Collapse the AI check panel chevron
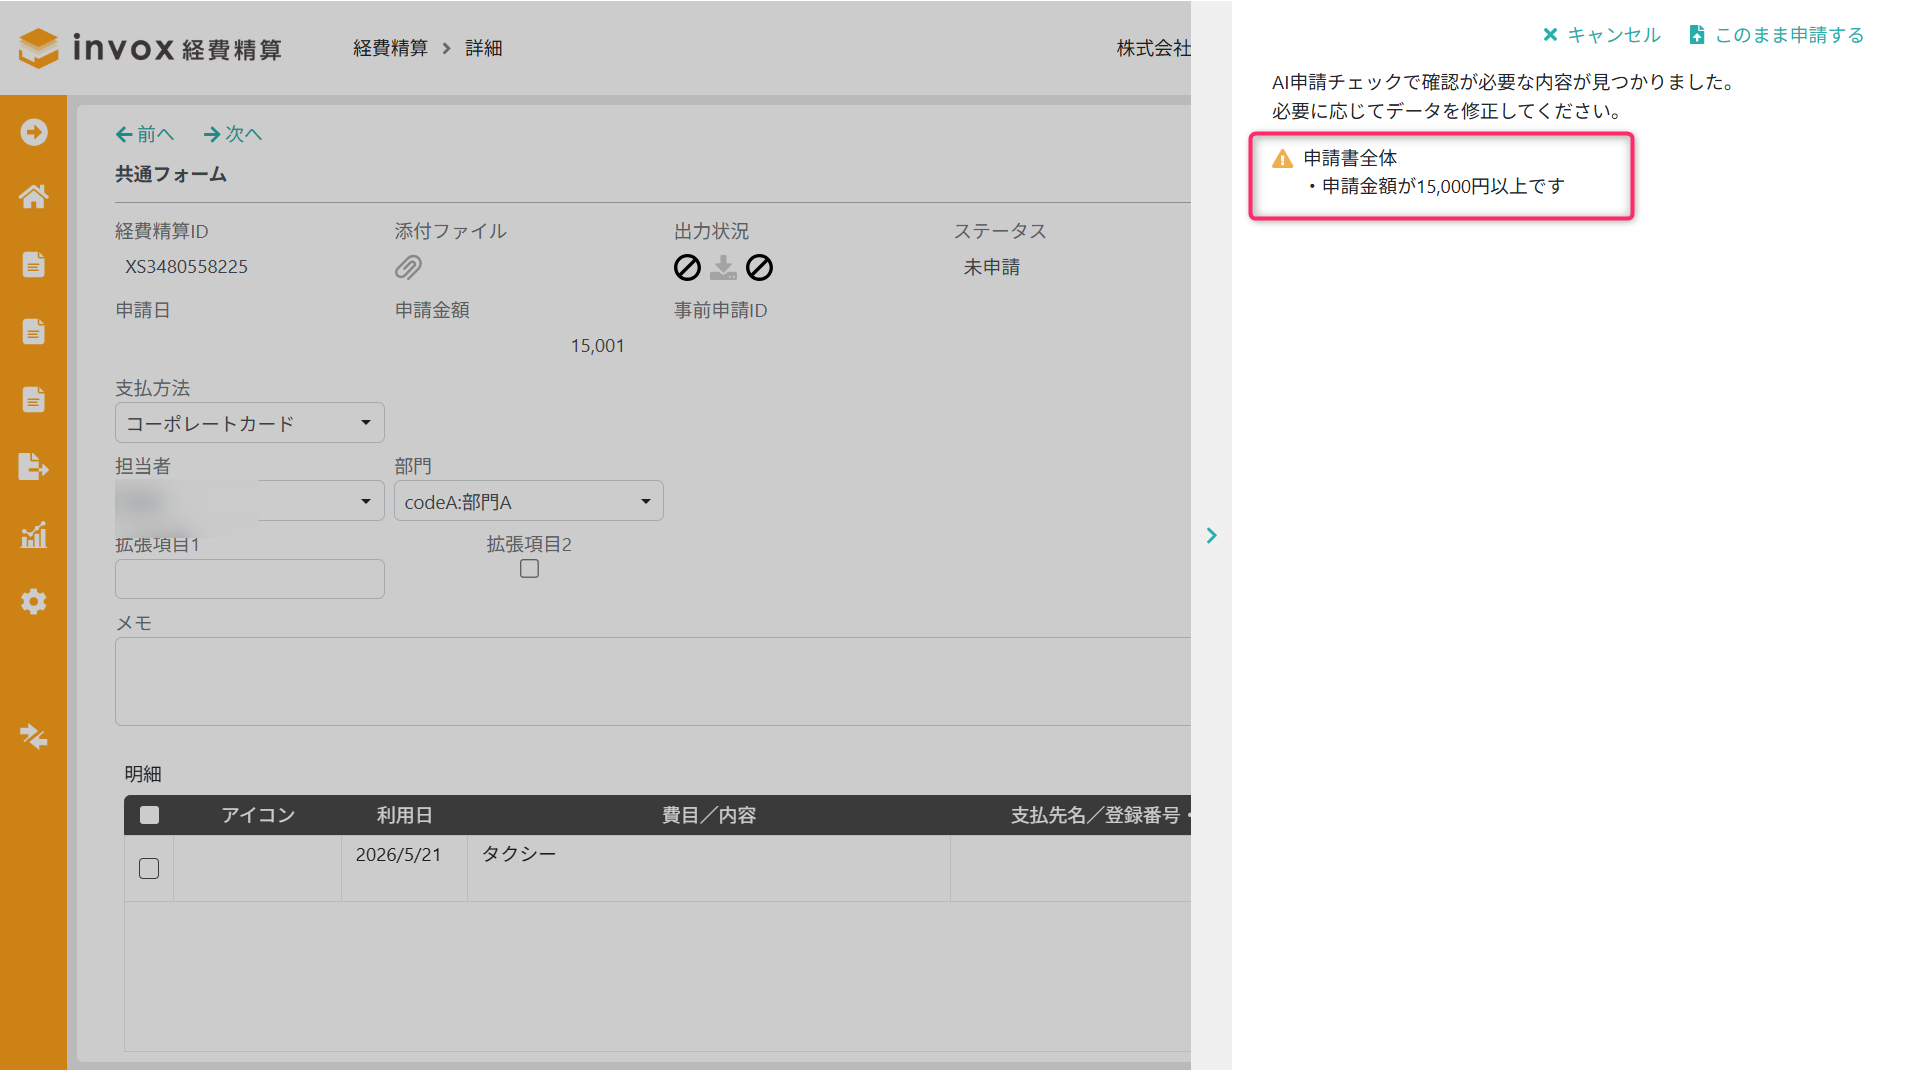Image resolution: width=1920 pixels, height=1070 pixels. 1212,535
